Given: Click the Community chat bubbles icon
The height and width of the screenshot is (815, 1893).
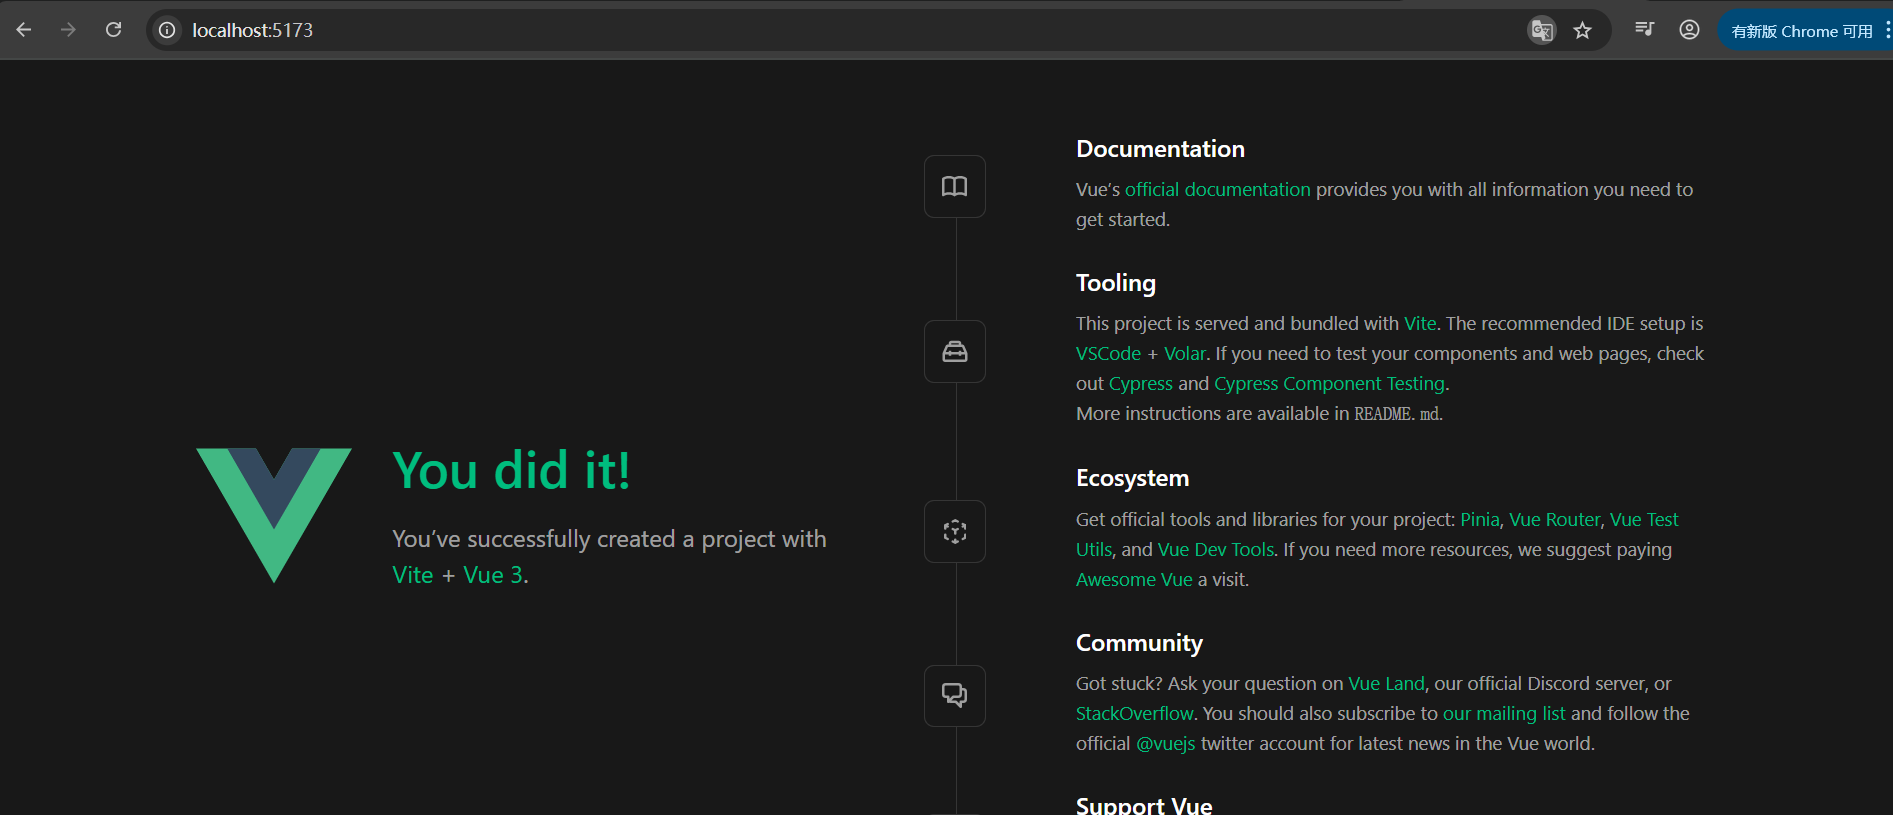Looking at the screenshot, I should [955, 695].
